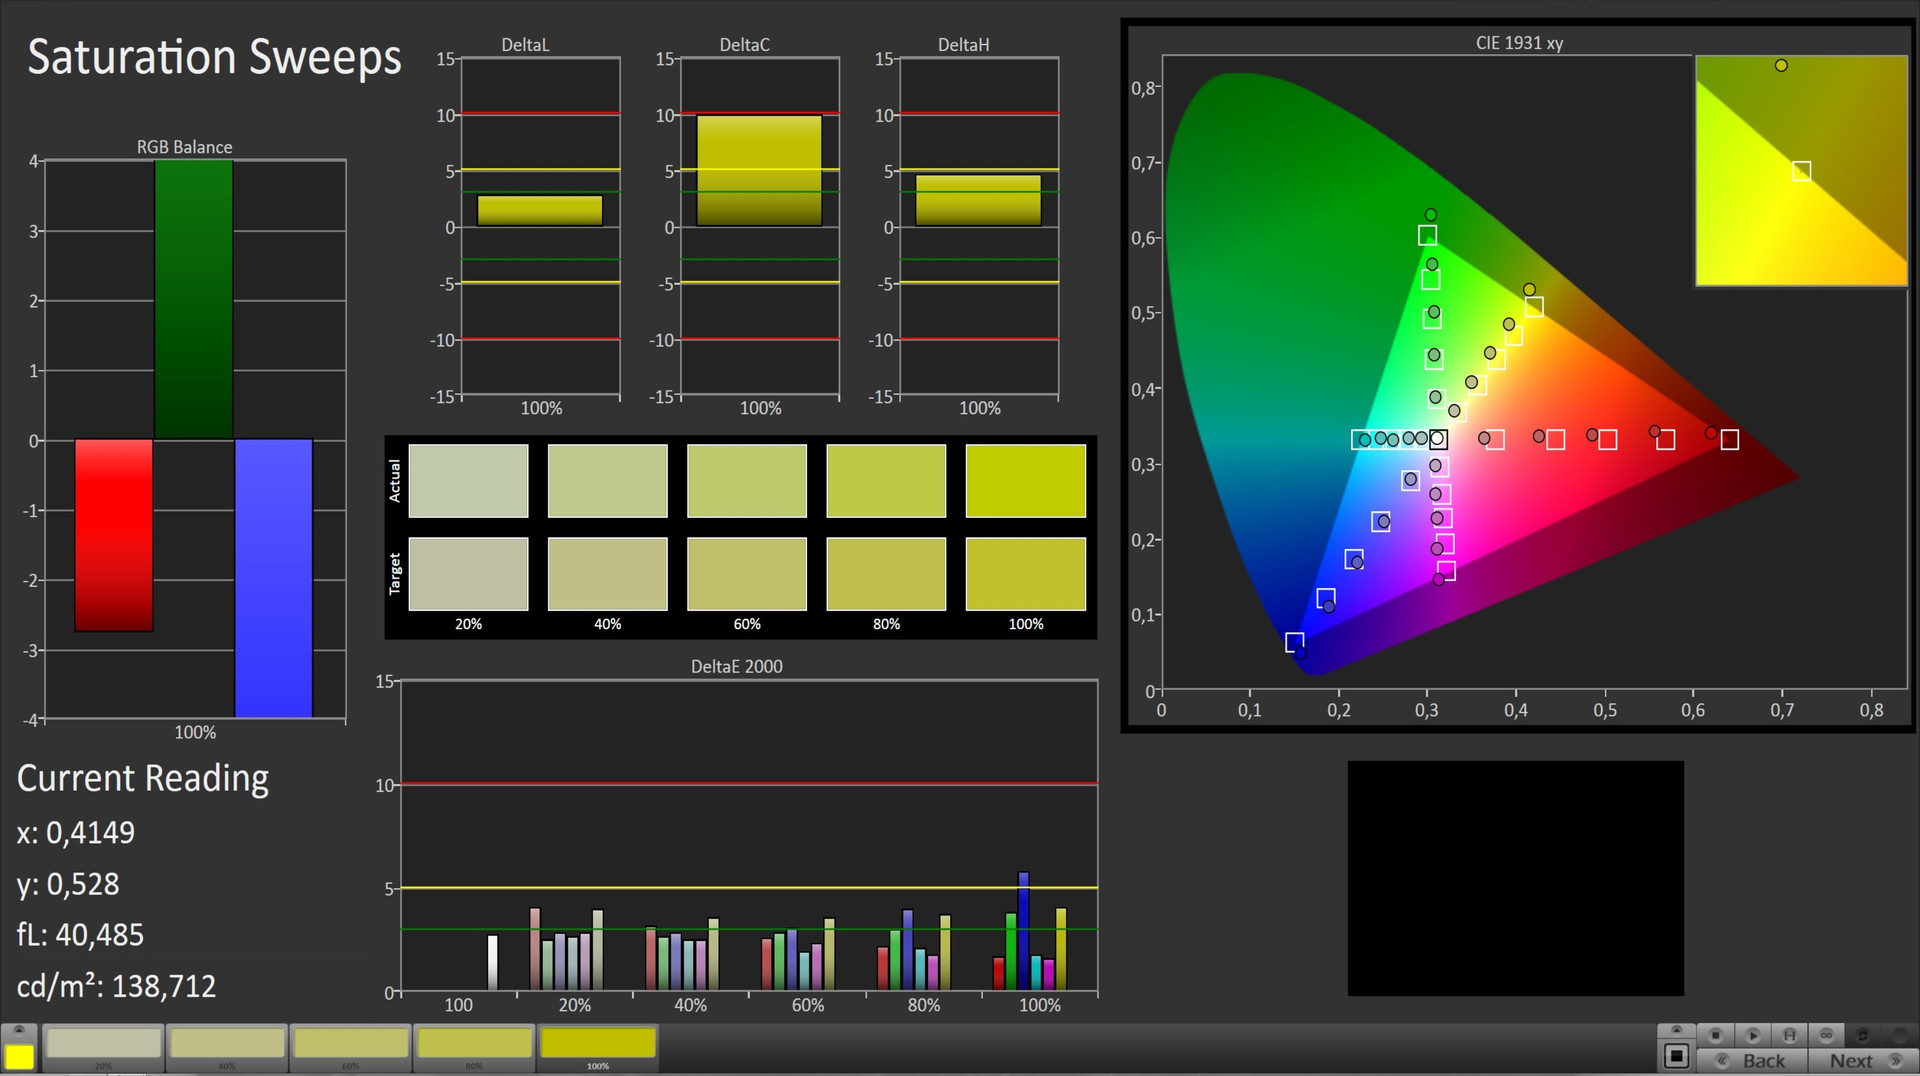Viewport: 1920px width, 1076px height.
Task: Click the blue bar in RGB Balance
Action: click(x=274, y=578)
